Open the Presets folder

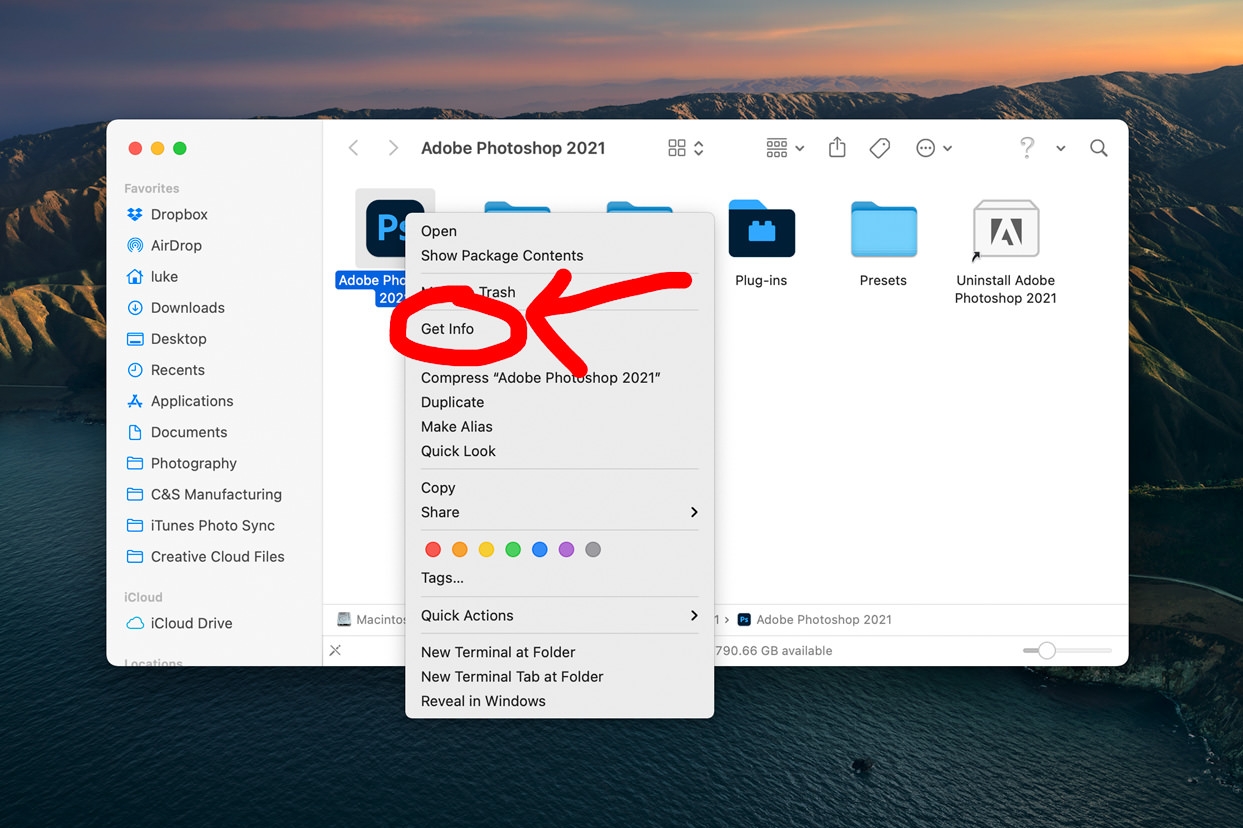point(883,228)
